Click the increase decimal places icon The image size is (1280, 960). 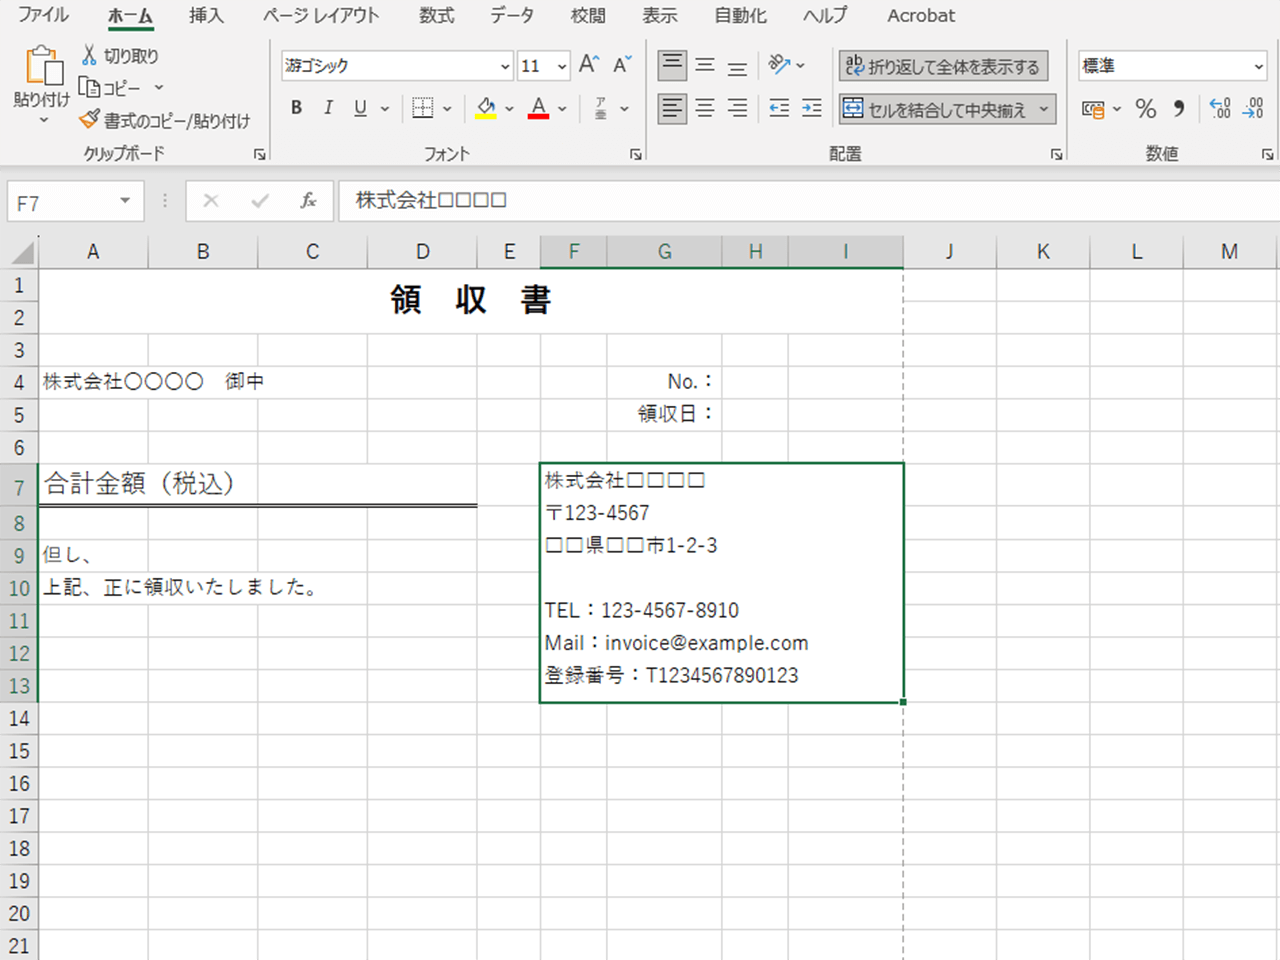click(x=1220, y=109)
